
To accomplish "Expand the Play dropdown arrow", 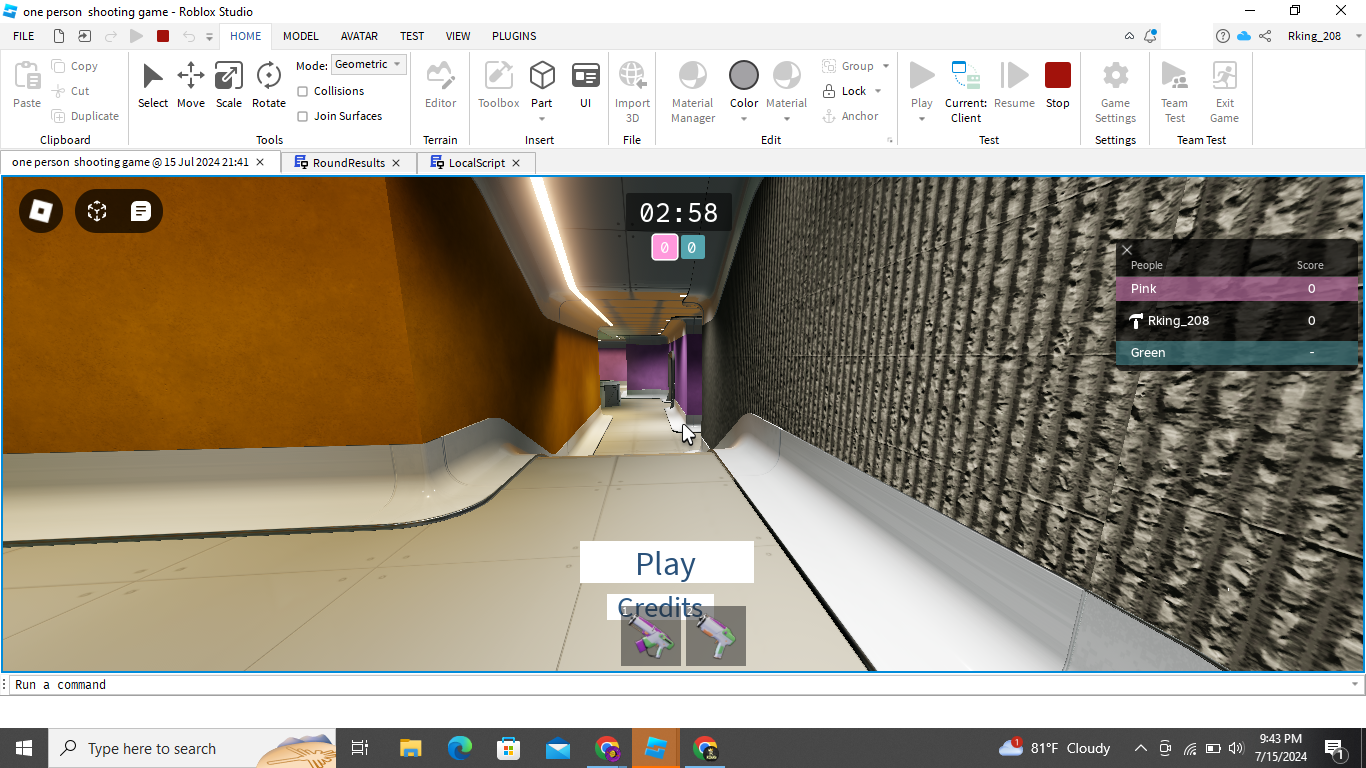I will coord(922,119).
